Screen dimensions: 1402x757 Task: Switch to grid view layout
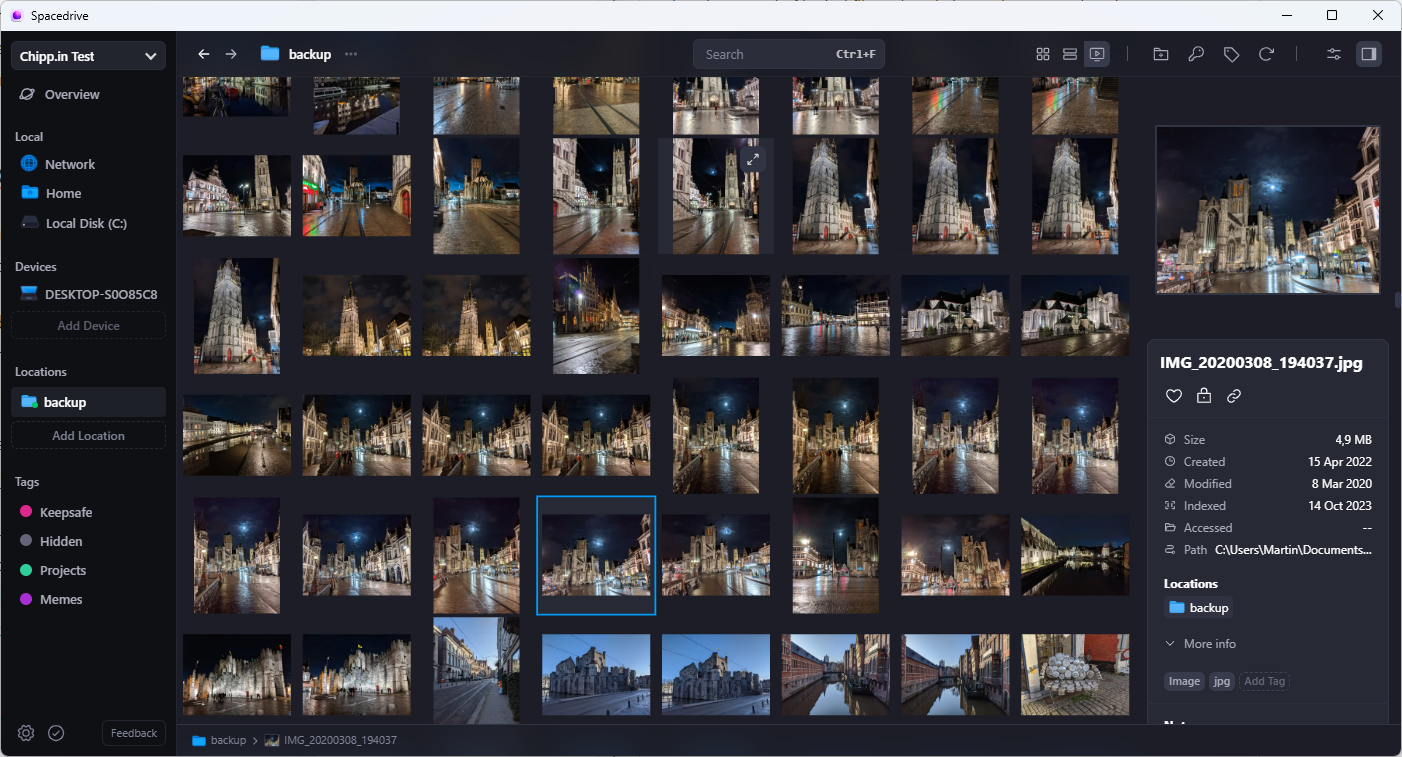(x=1043, y=54)
